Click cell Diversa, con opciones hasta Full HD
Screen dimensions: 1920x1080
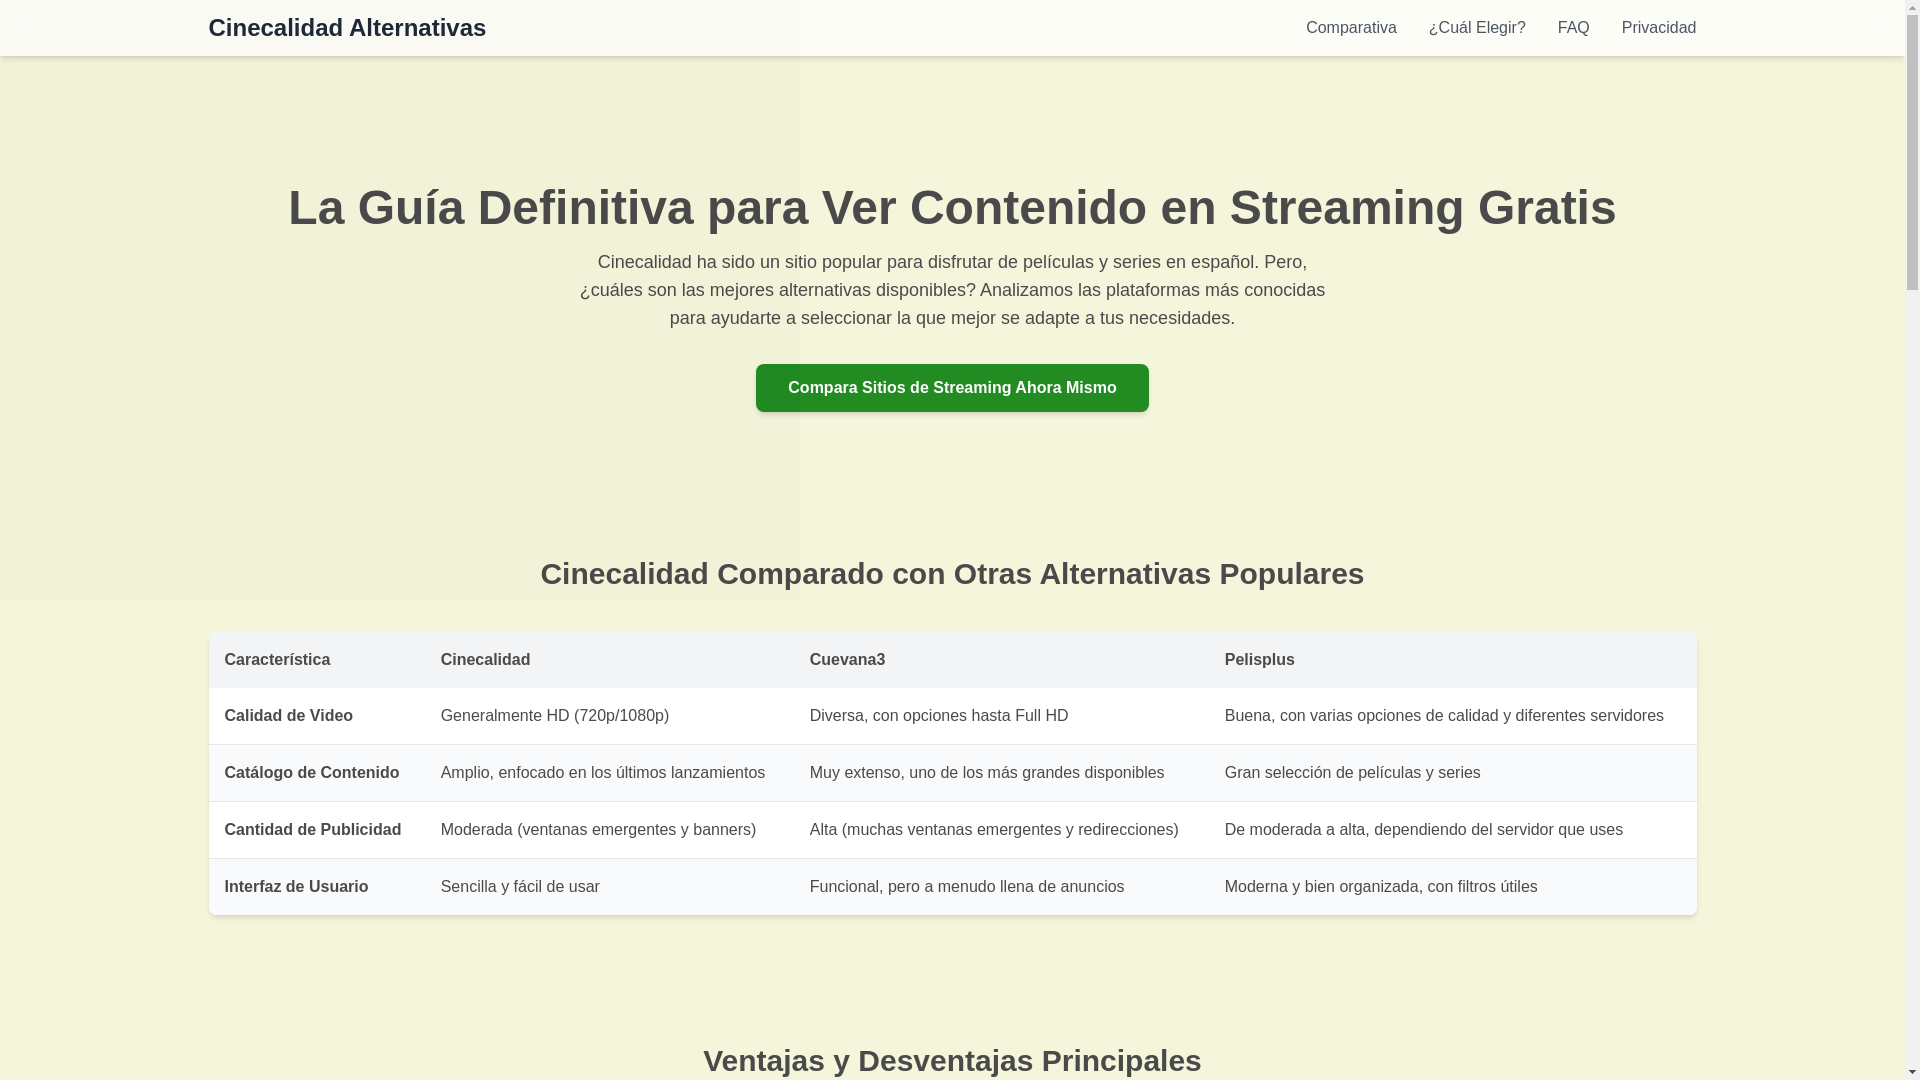(1001, 716)
